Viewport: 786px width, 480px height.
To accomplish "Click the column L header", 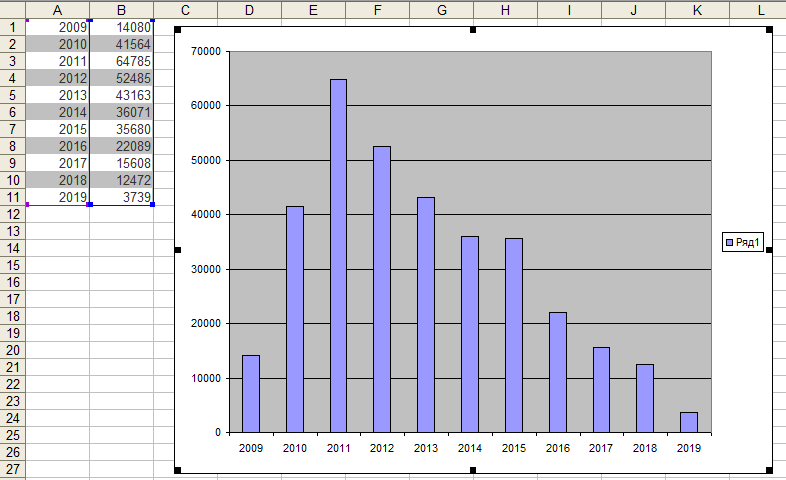I will click(x=761, y=9).
